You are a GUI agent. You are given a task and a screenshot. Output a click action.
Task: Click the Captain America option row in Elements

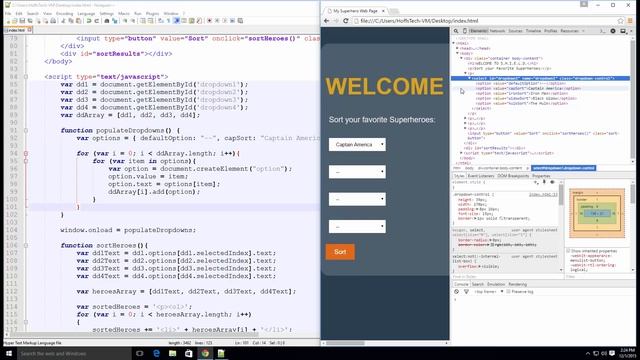click(540, 88)
